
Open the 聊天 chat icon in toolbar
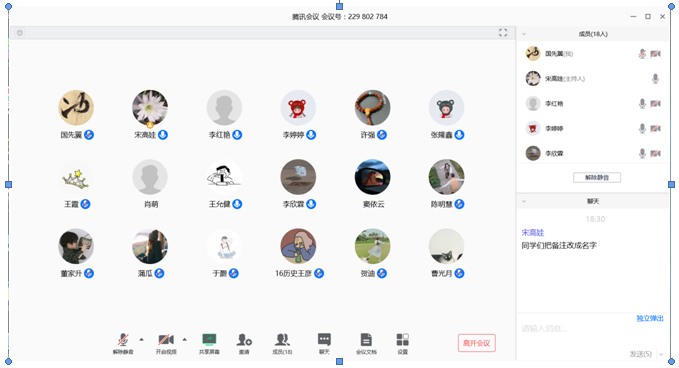pos(324,340)
